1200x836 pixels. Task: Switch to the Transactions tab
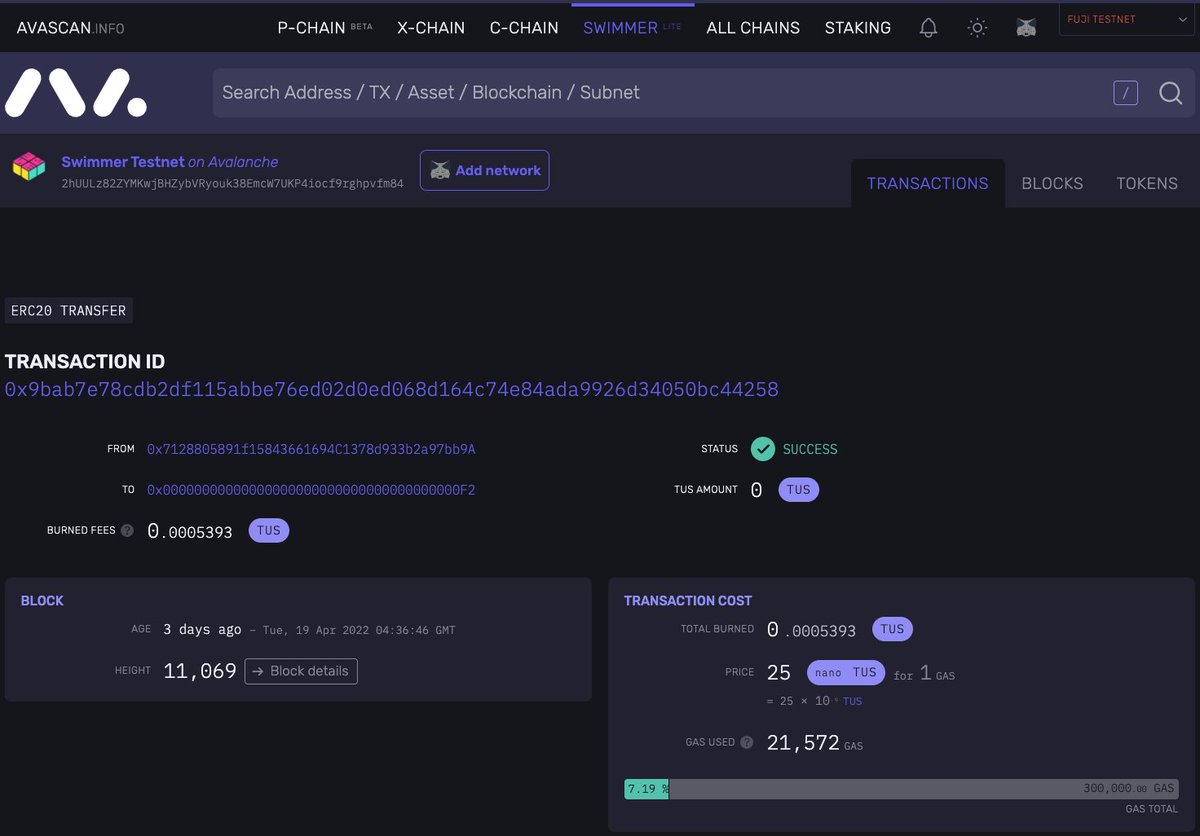coord(928,183)
